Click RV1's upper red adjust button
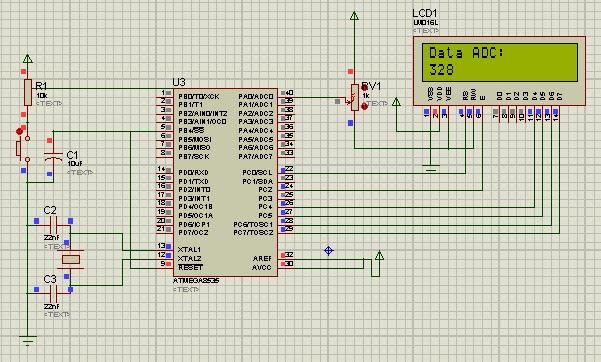601x362 pixels. [365, 88]
